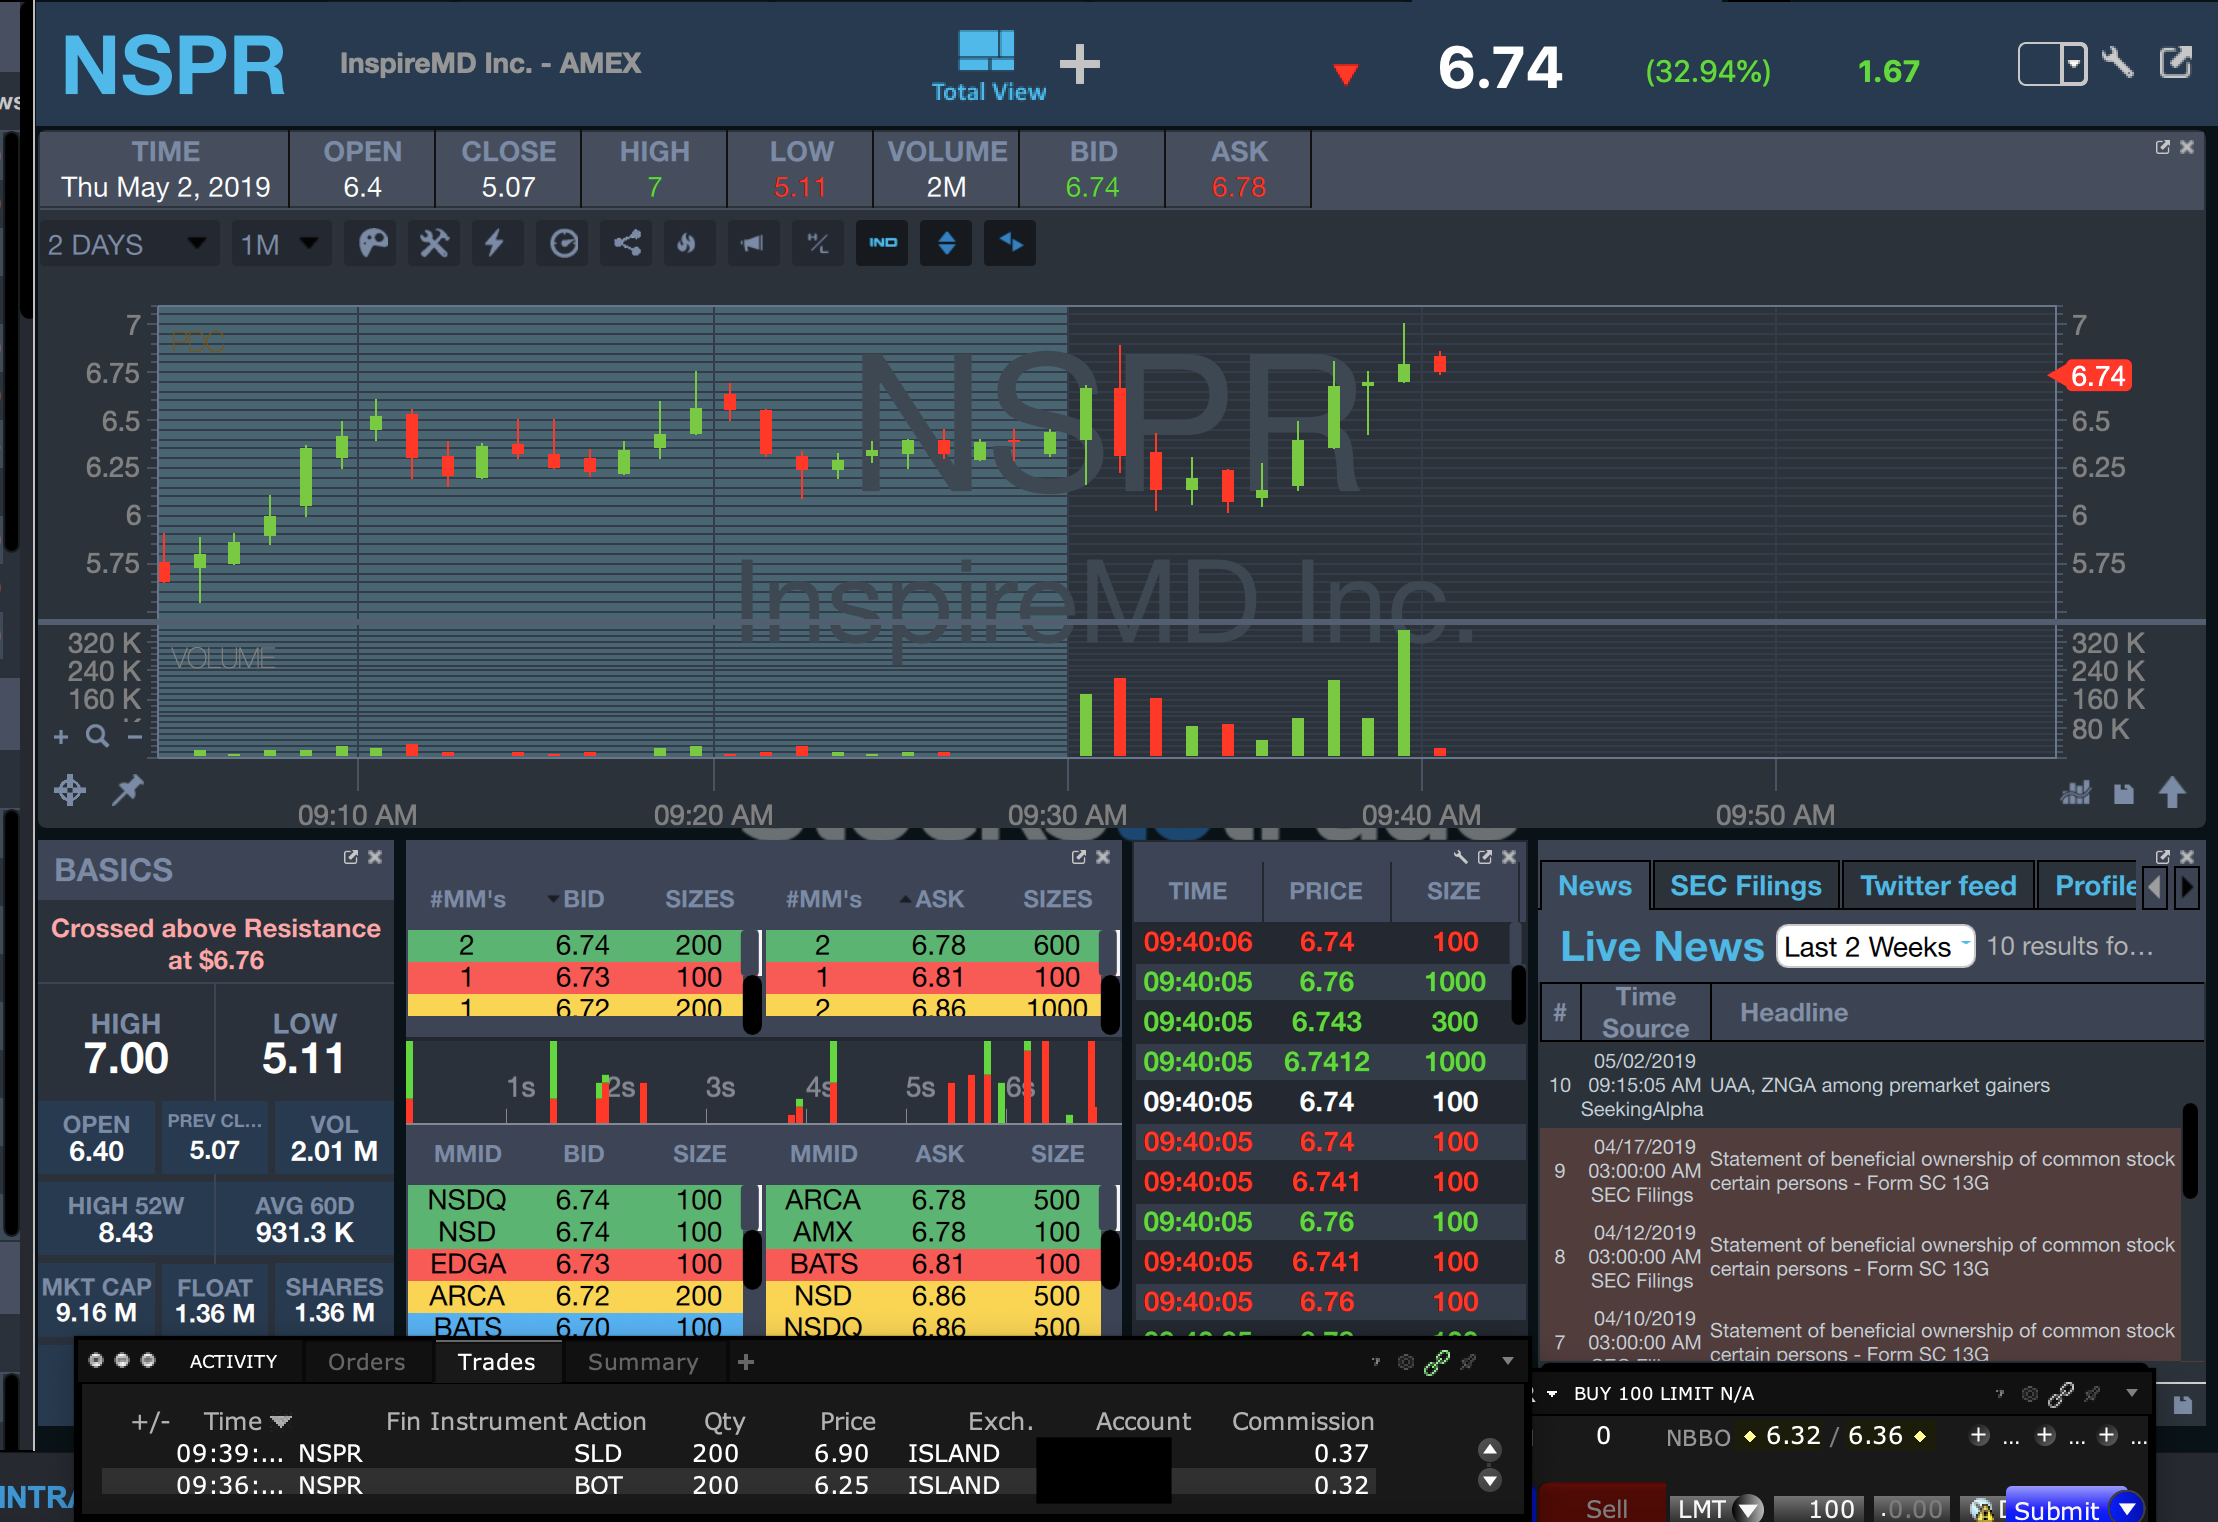Click the flame heat icon in chart toolbar

(687, 244)
